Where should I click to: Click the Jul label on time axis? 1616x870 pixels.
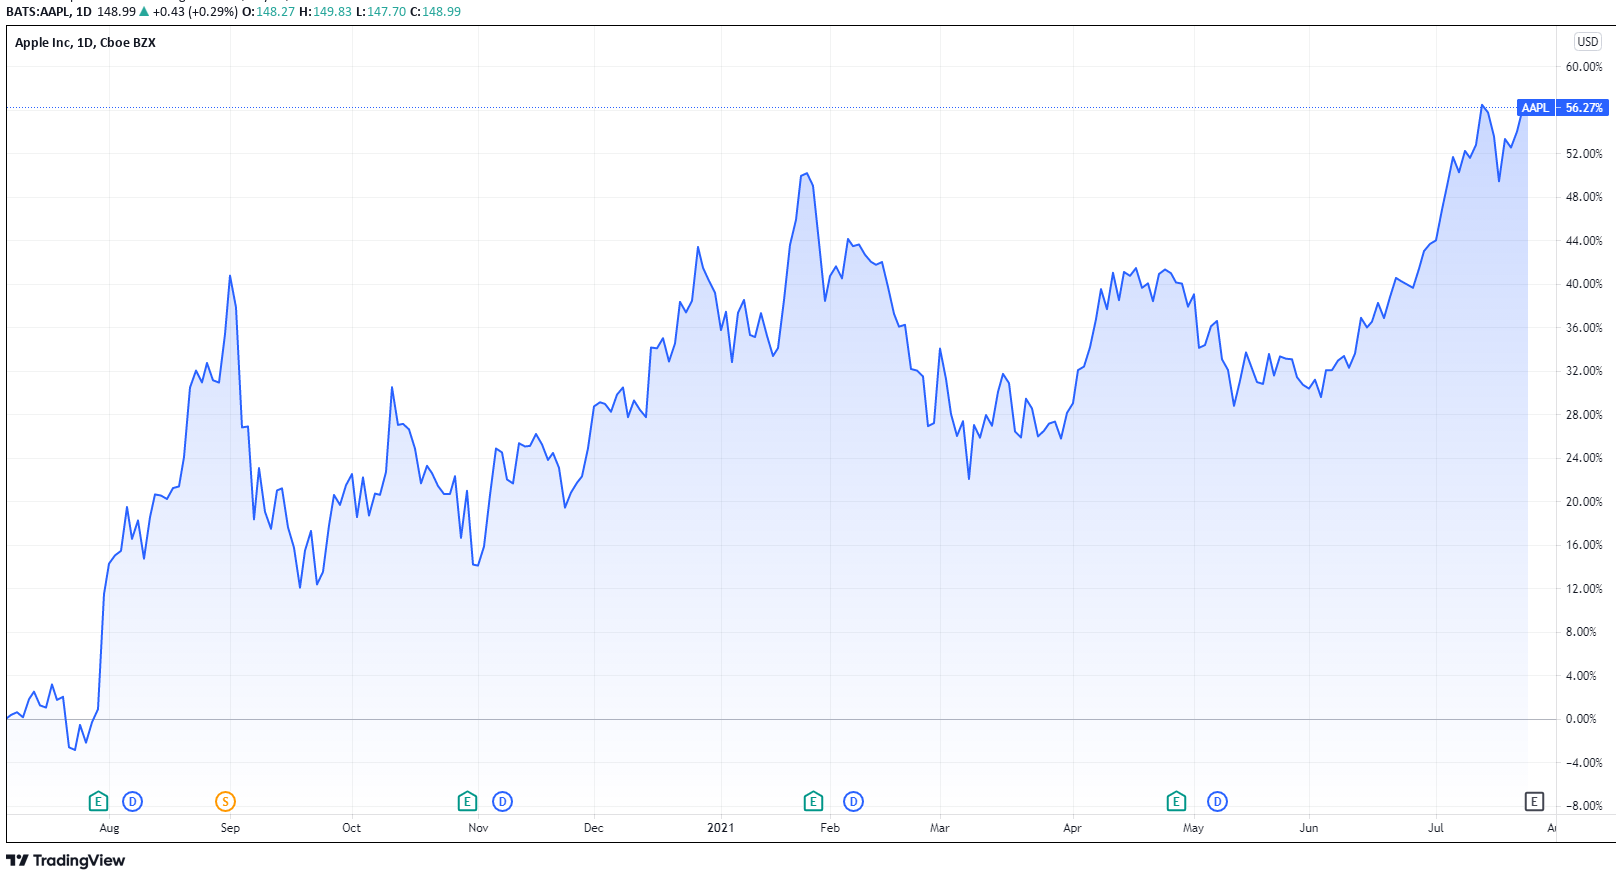click(x=1436, y=828)
